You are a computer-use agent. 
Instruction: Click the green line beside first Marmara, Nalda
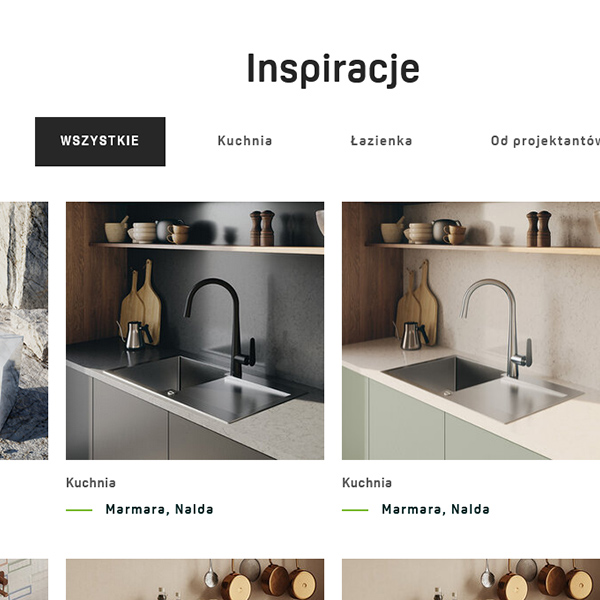click(79, 510)
